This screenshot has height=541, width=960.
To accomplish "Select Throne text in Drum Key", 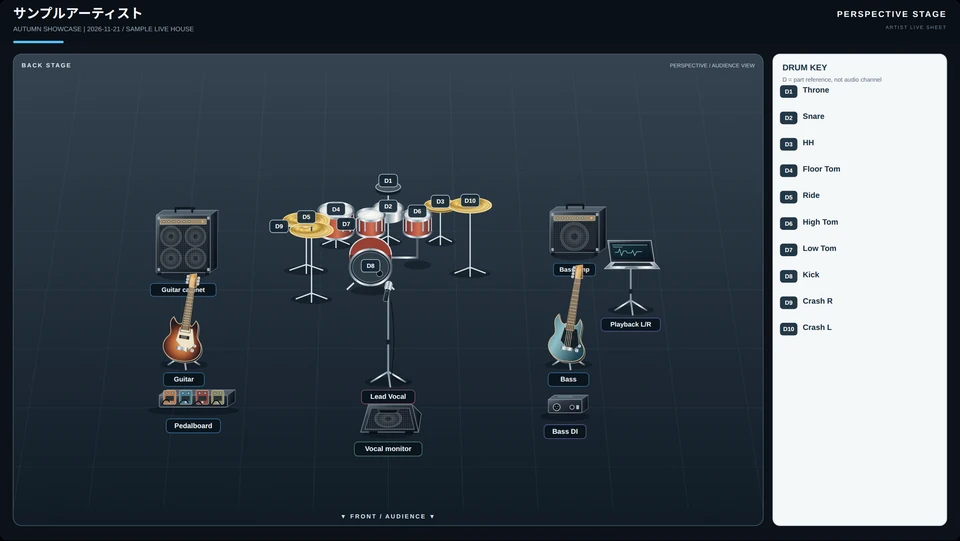I will click(816, 90).
